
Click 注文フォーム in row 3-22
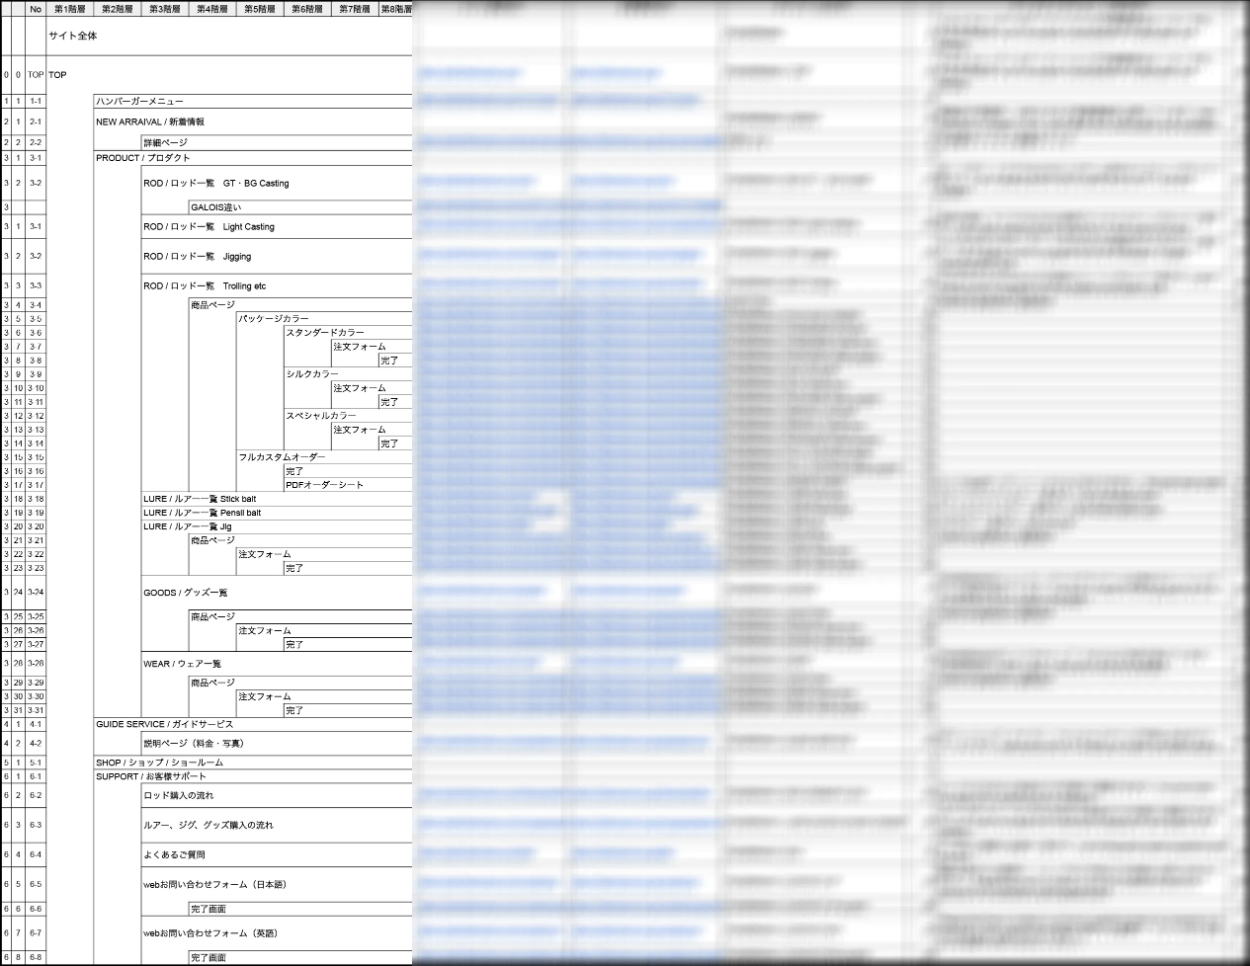click(324, 554)
